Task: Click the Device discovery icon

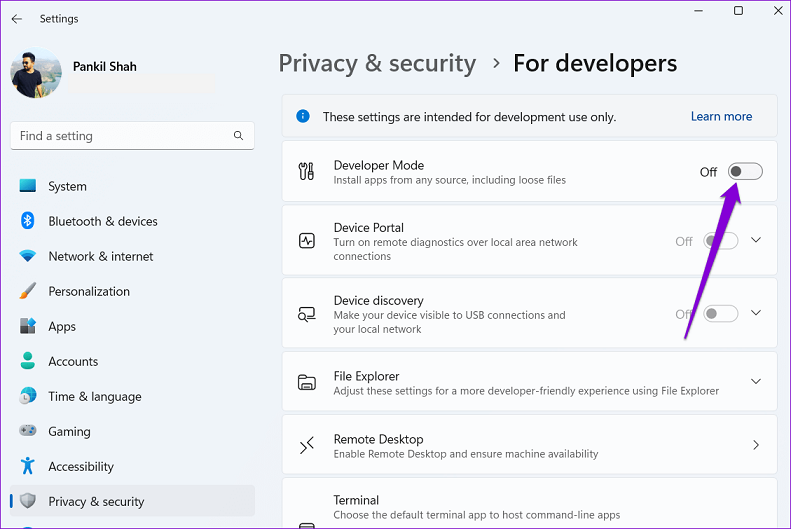Action: 307,314
